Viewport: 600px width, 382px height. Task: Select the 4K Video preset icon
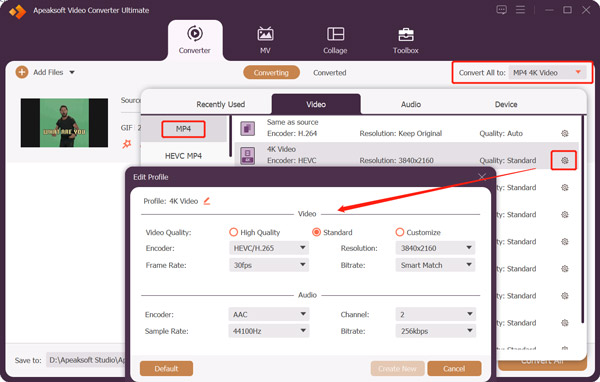(248, 156)
